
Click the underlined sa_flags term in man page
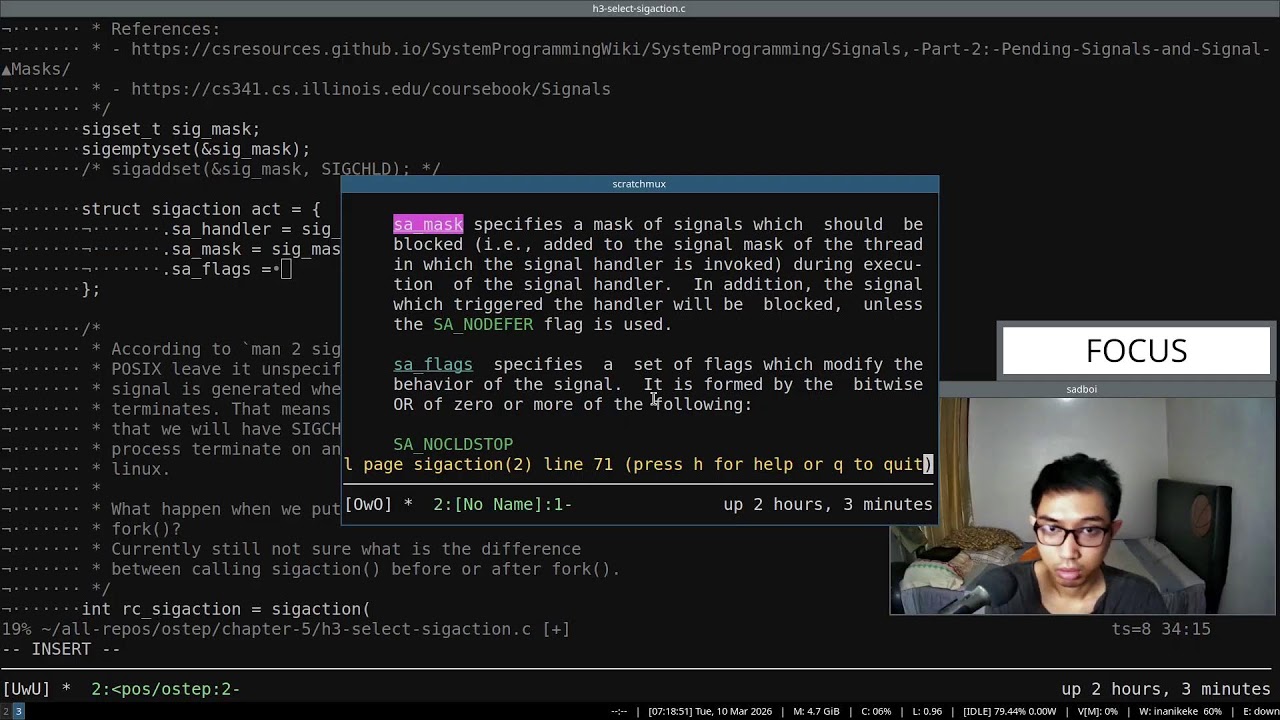433,365
